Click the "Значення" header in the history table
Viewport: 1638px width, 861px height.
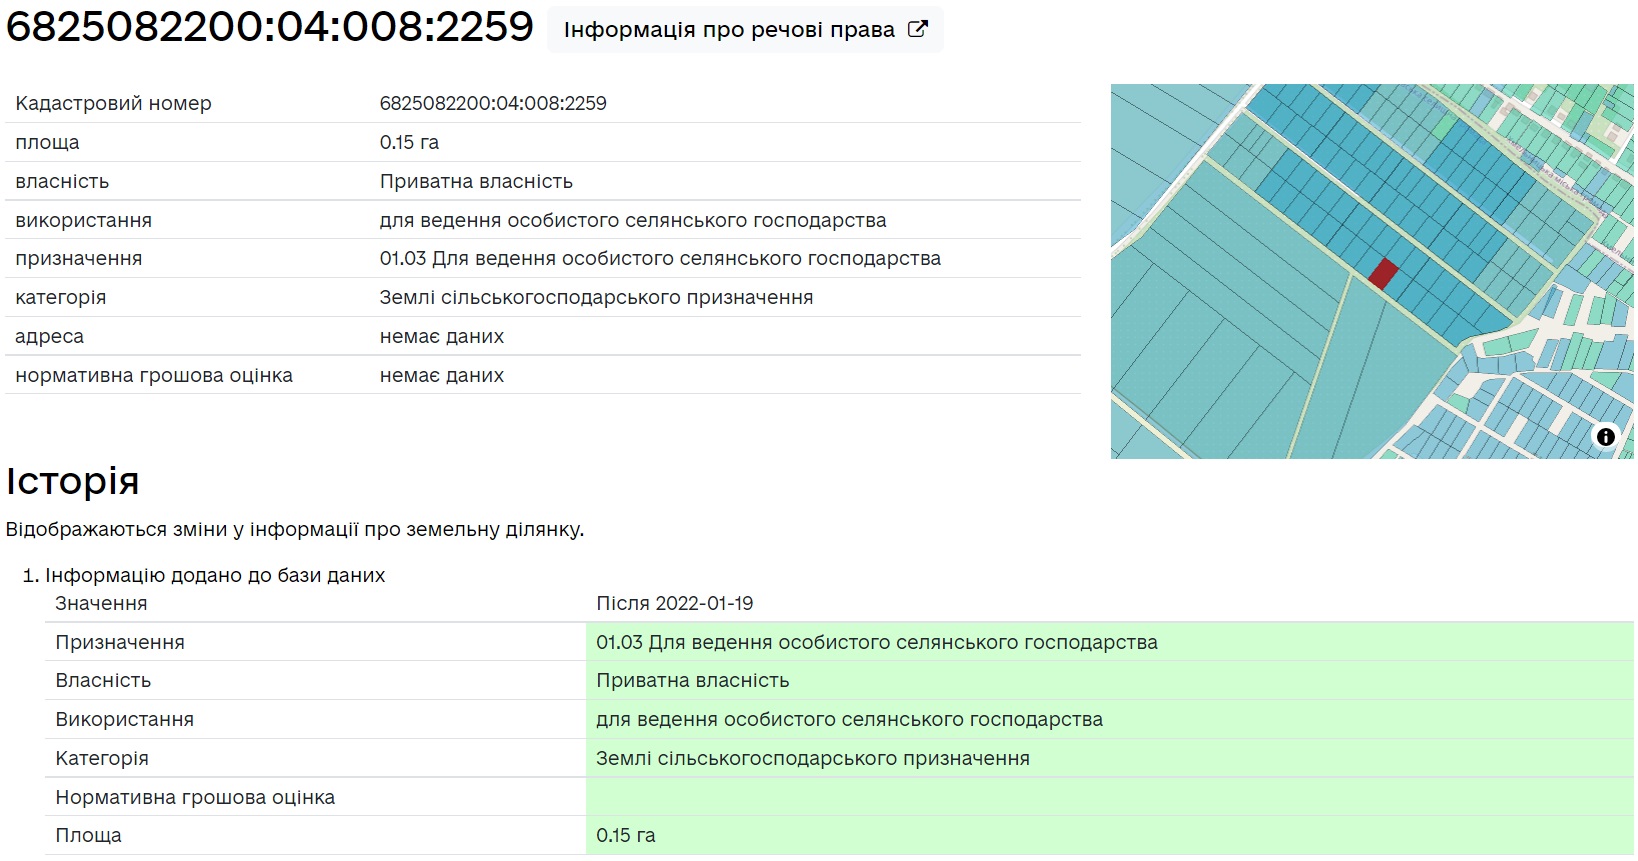point(101,603)
